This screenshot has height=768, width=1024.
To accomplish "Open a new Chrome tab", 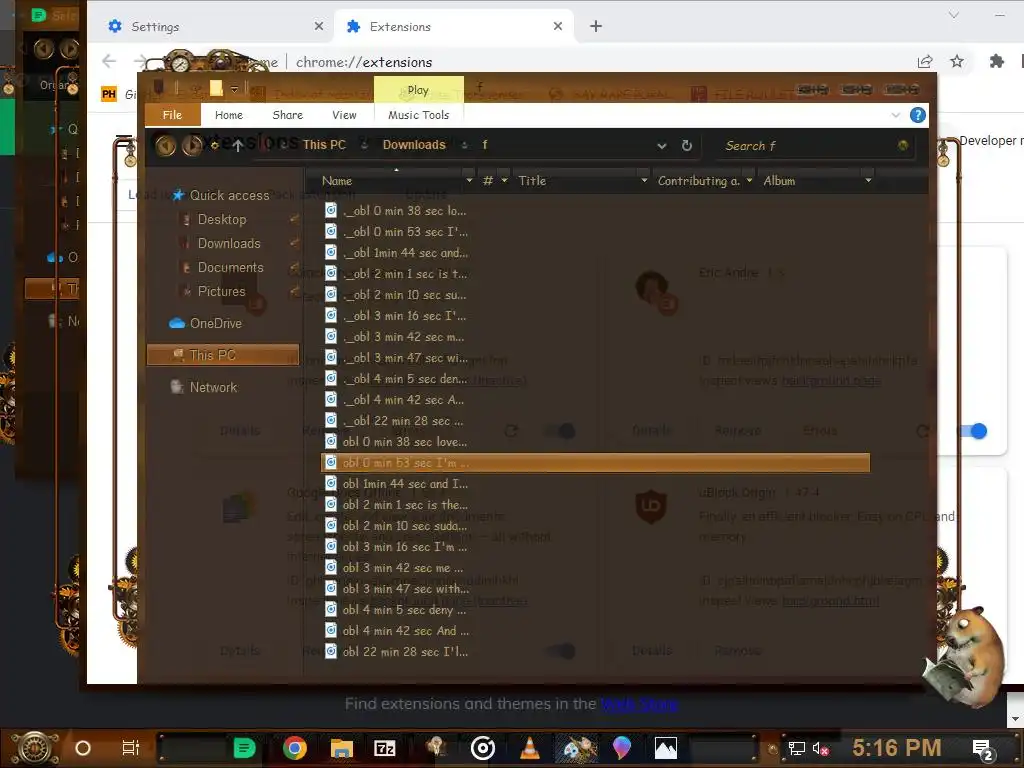I will [596, 26].
